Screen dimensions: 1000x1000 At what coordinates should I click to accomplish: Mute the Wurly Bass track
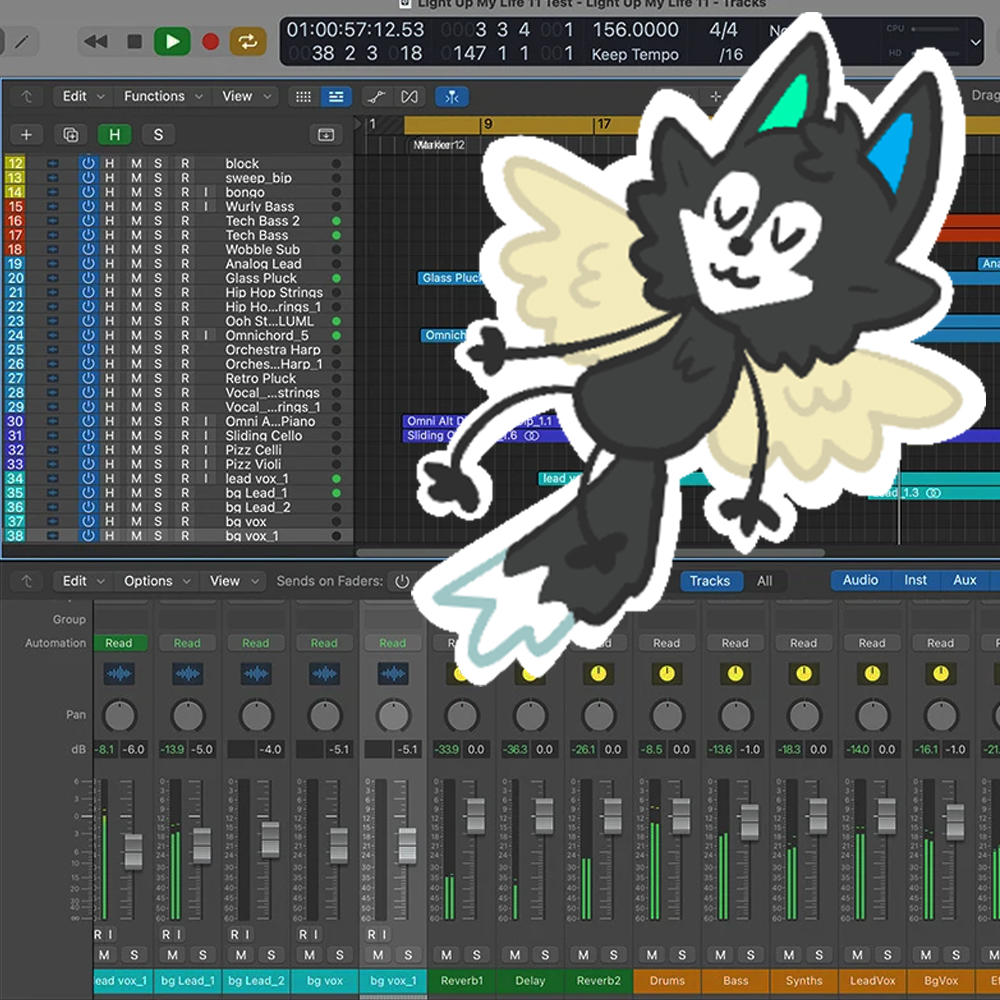[x=136, y=206]
